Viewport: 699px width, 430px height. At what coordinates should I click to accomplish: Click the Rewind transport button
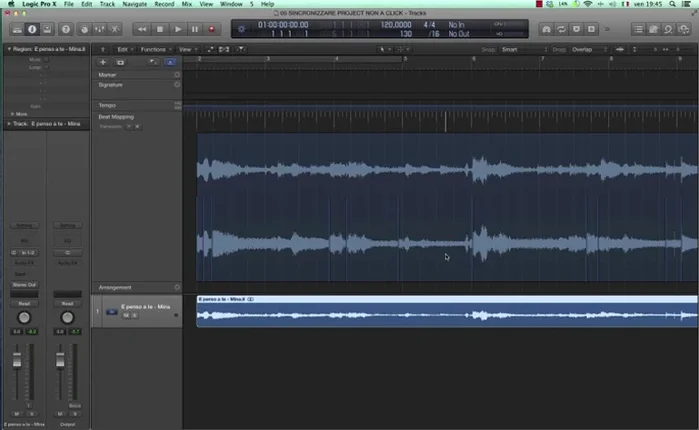pyautogui.click(x=143, y=29)
